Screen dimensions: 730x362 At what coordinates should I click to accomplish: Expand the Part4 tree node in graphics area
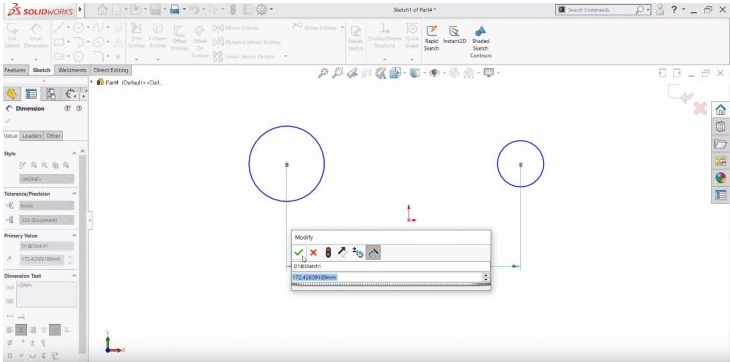(x=92, y=82)
